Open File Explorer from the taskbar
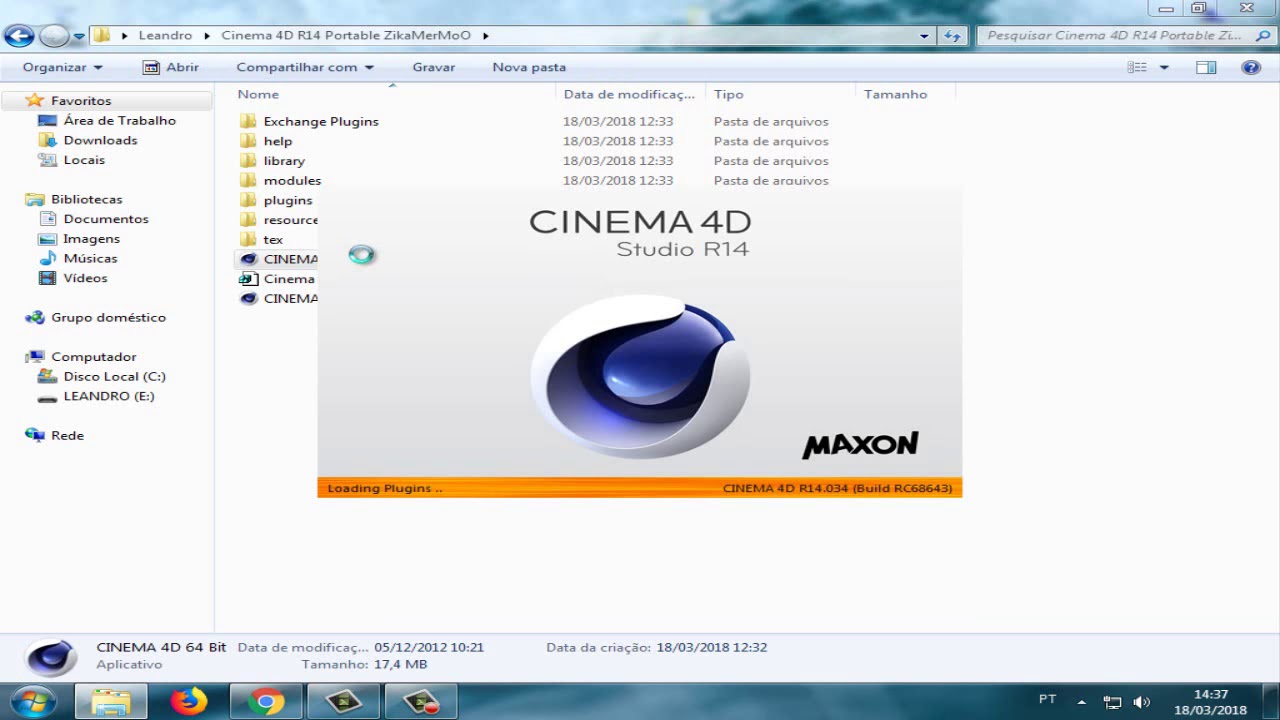Screen dimensions: 1280x720 tap(111, 701)
